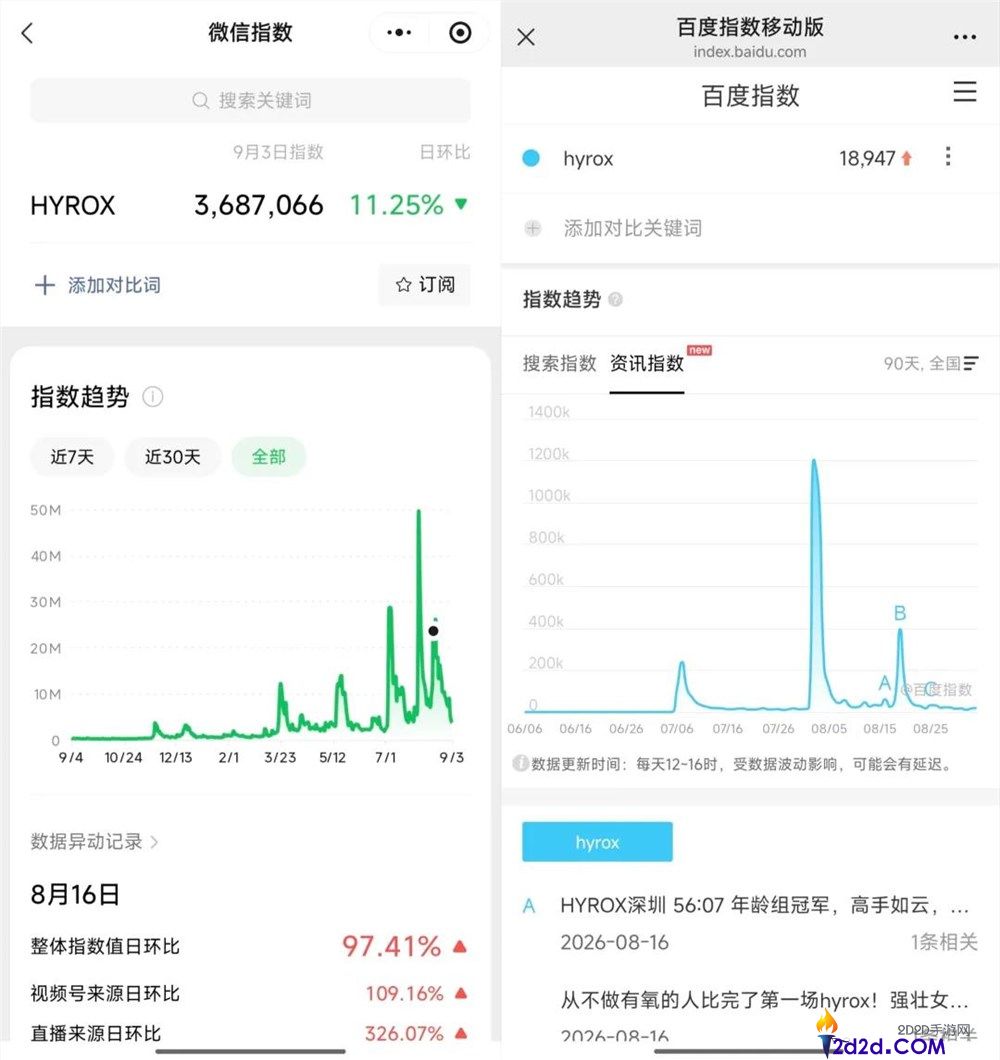Click the 326.07% livestream value

tap(404, 1033)
